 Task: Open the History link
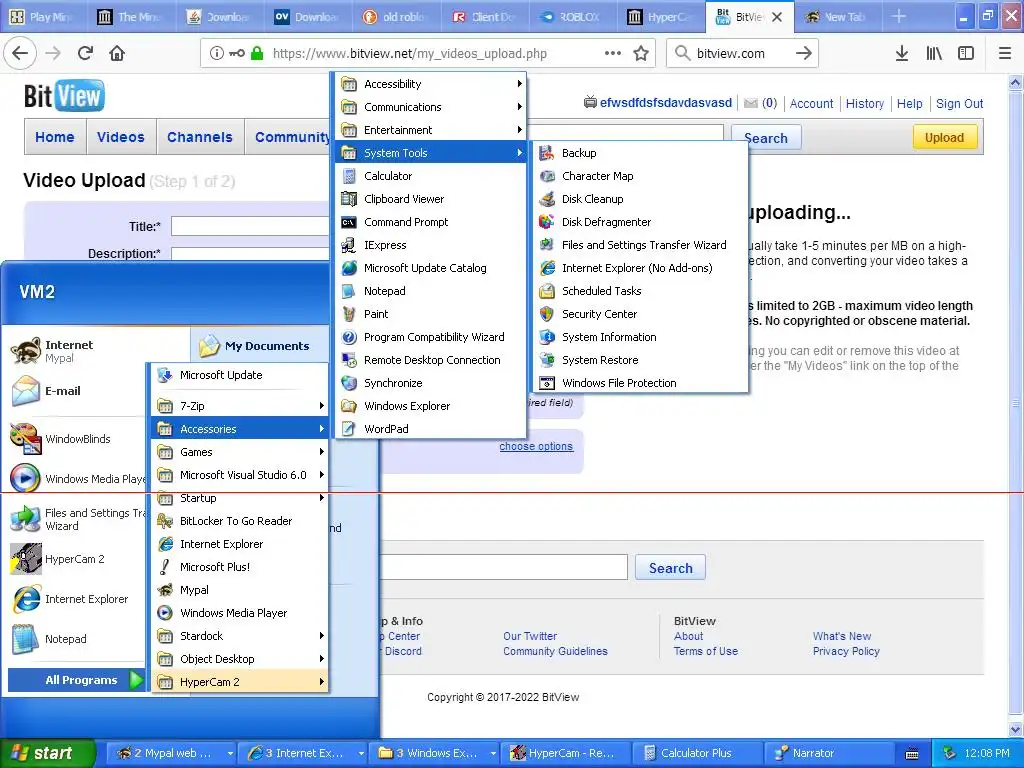pos(865,103)
